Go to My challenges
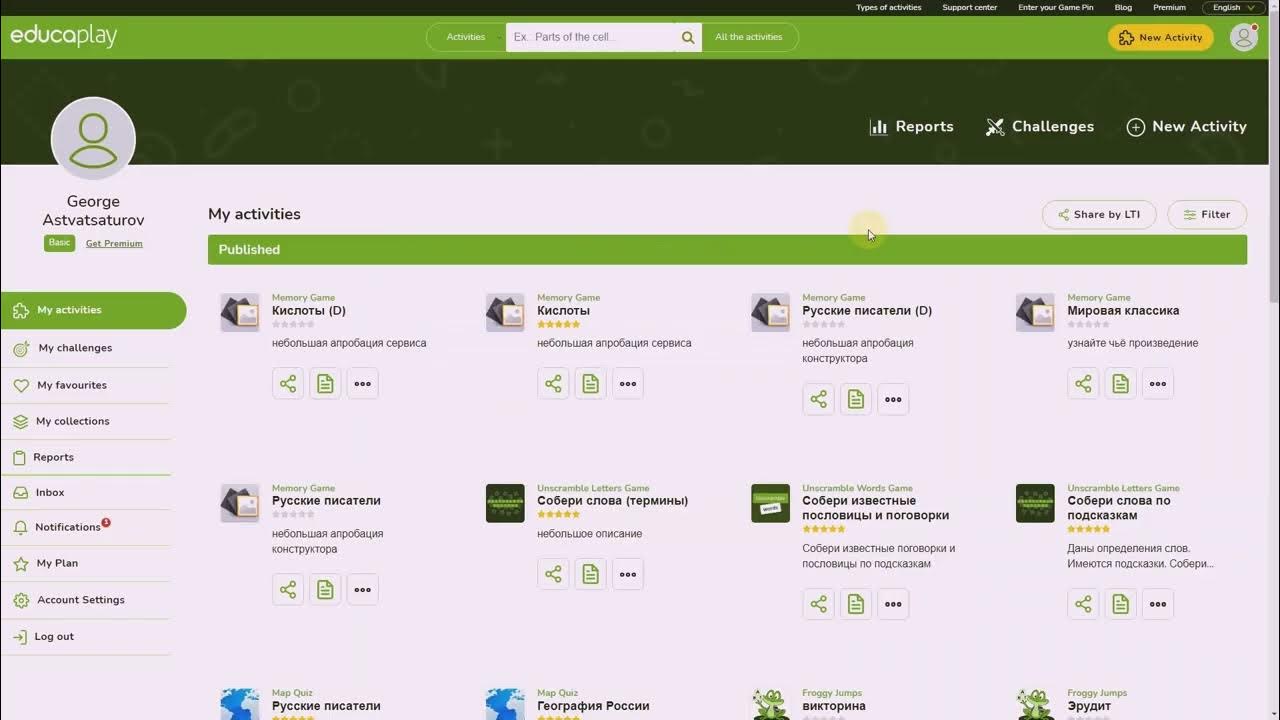Image resolution: width=1280 pixels, height=720 pixels. (75, 348)
